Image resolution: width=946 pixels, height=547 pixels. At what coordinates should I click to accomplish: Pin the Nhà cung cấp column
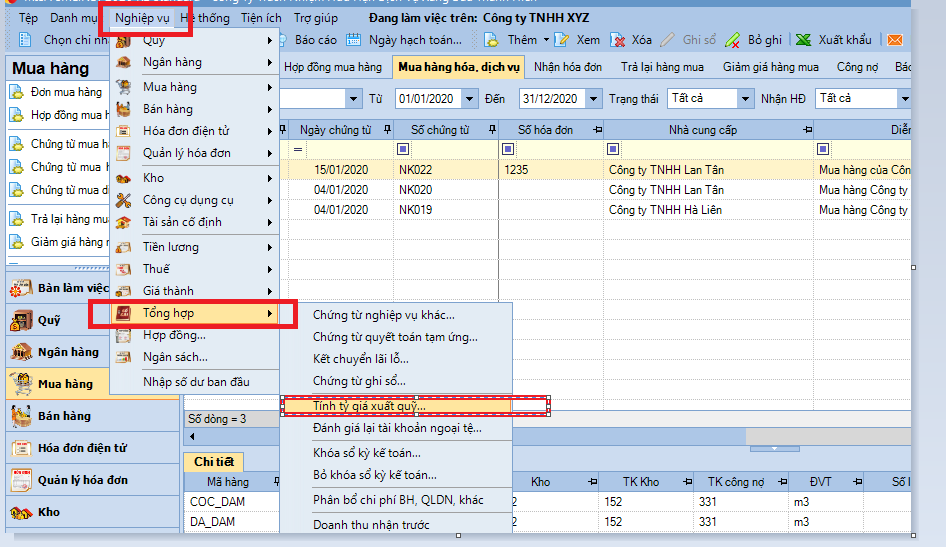point(807,130)
